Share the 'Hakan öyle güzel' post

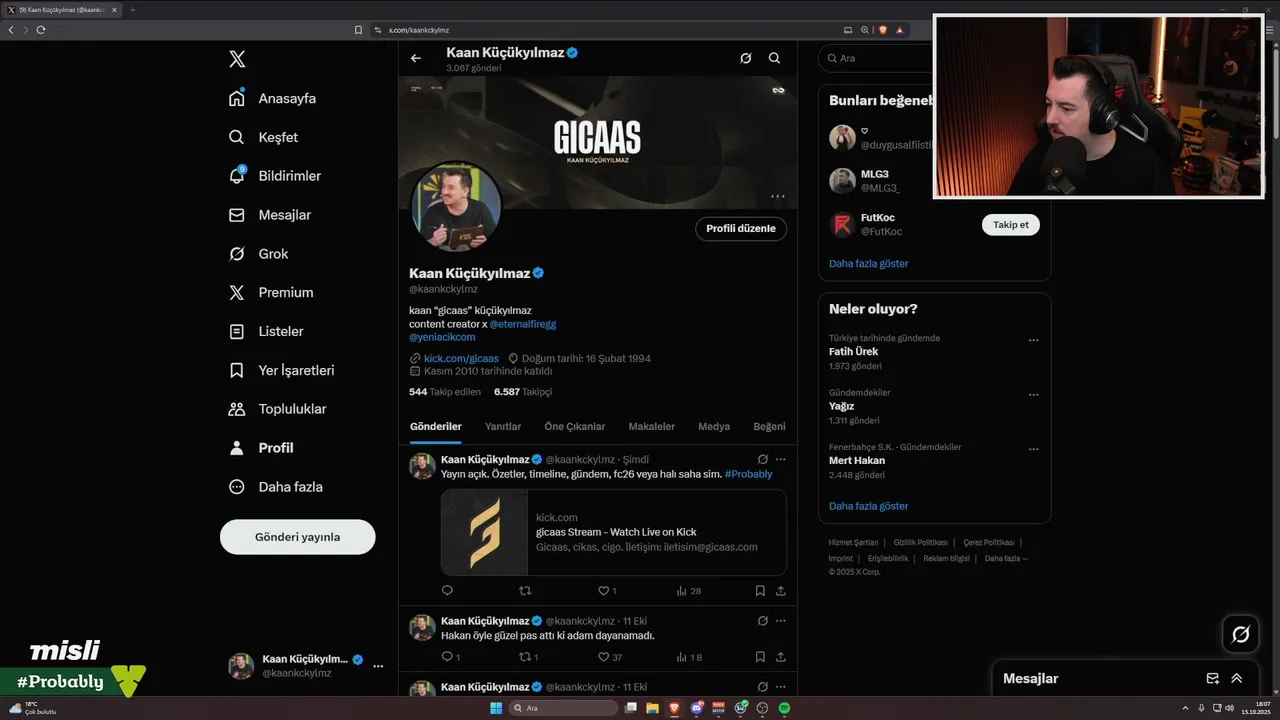[781, 657]
